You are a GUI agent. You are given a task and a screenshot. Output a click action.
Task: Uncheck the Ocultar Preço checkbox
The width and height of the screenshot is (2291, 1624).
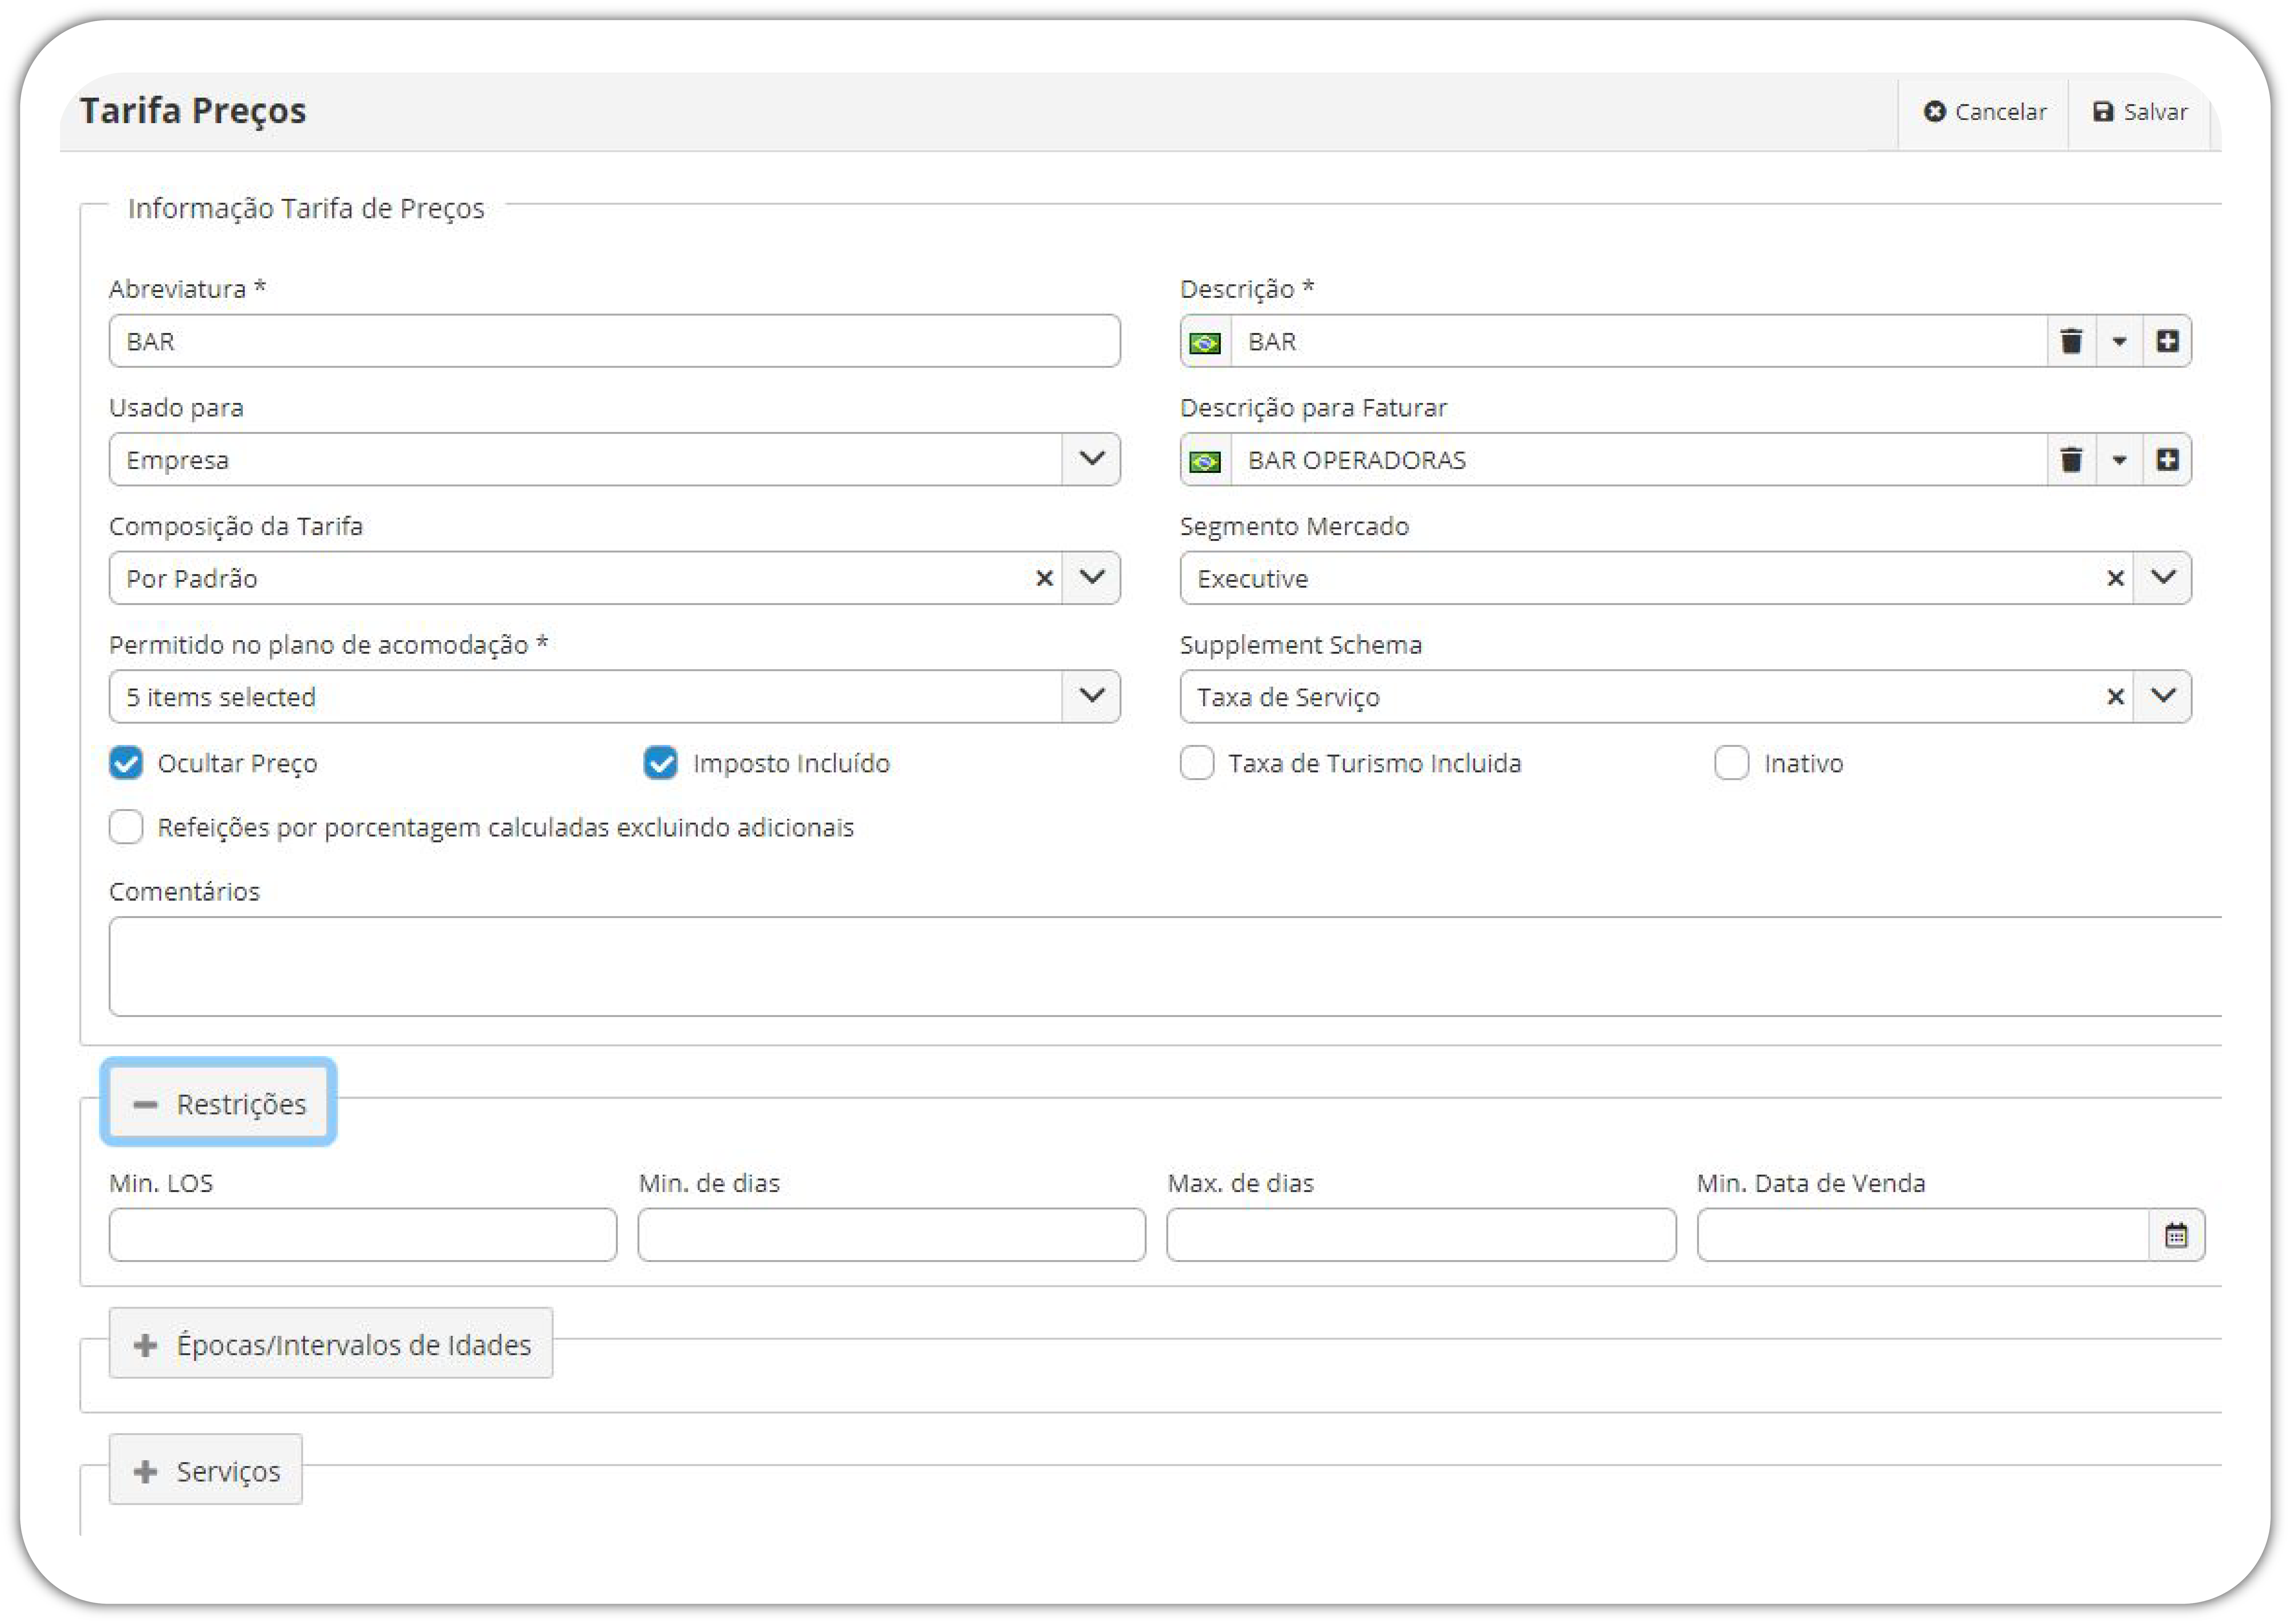(x=126, y=763)
